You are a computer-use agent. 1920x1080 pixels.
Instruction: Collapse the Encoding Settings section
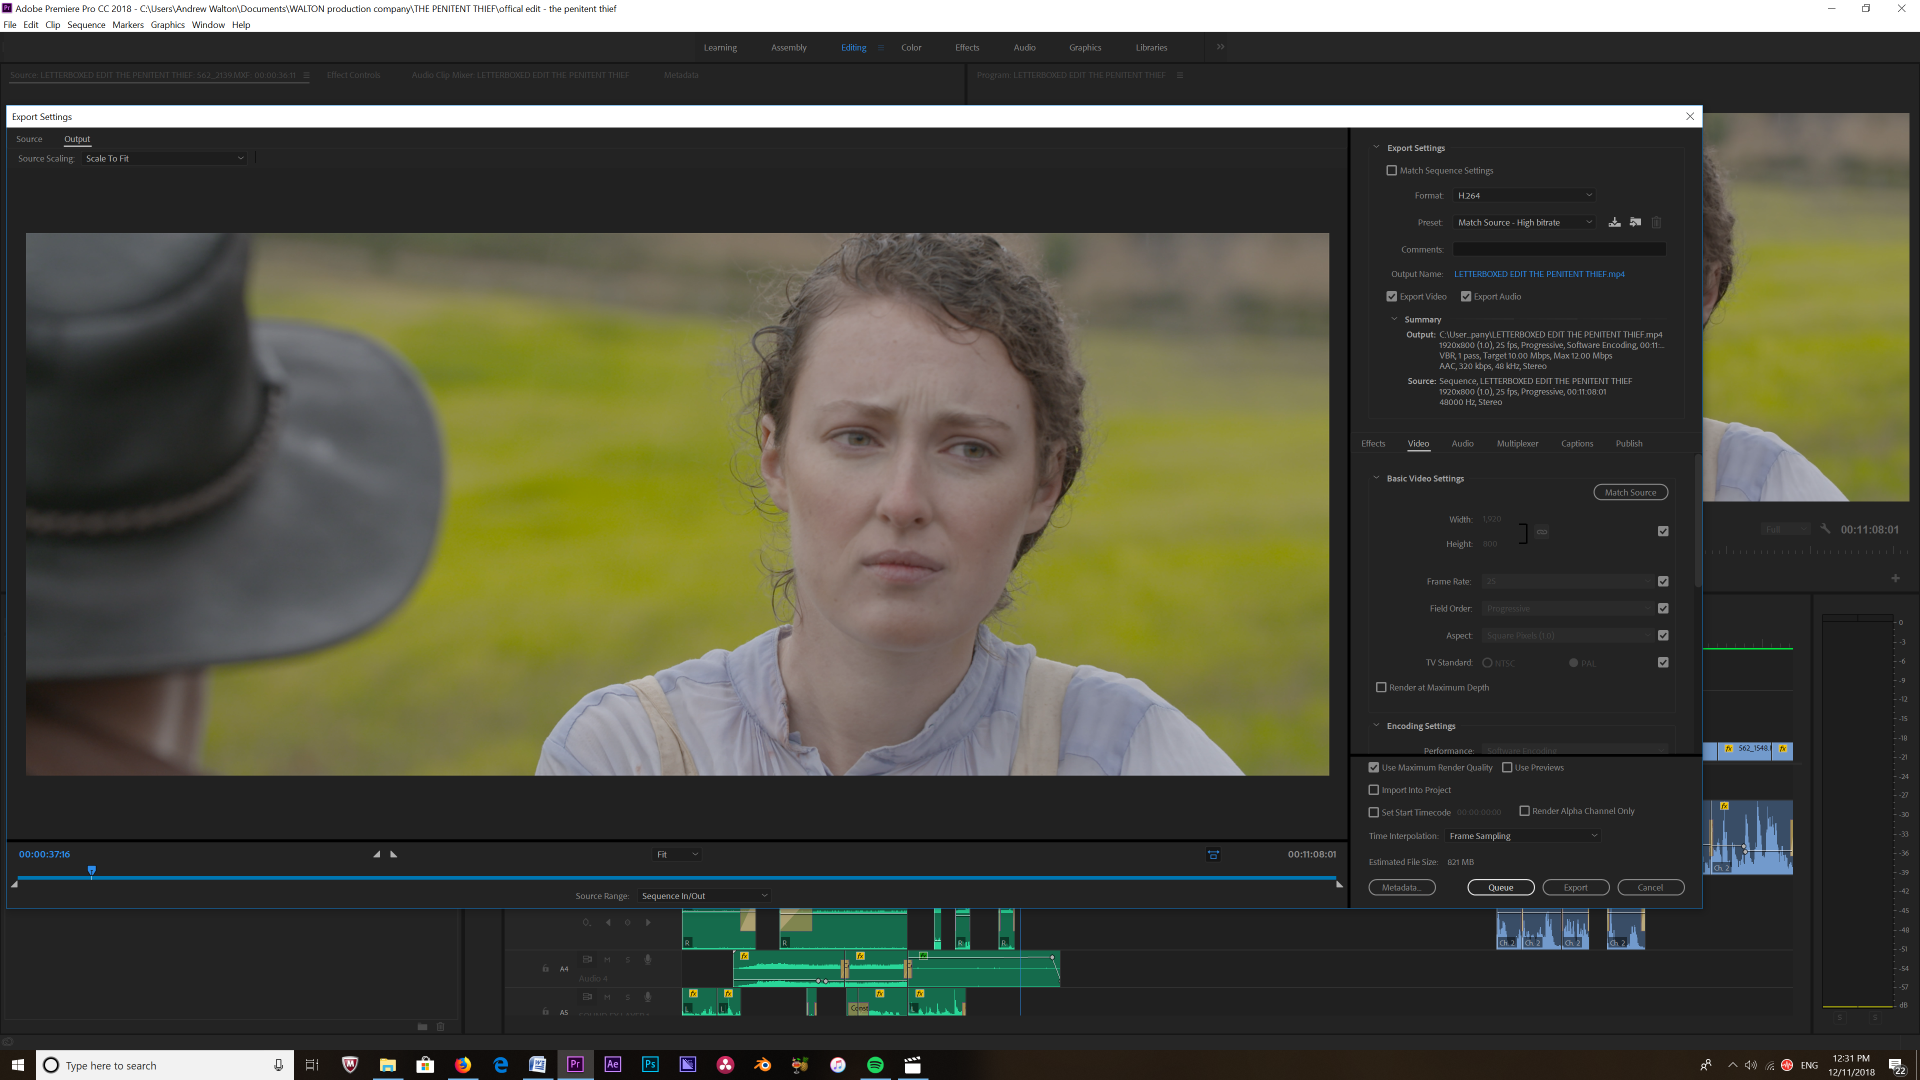[1376, 726]
